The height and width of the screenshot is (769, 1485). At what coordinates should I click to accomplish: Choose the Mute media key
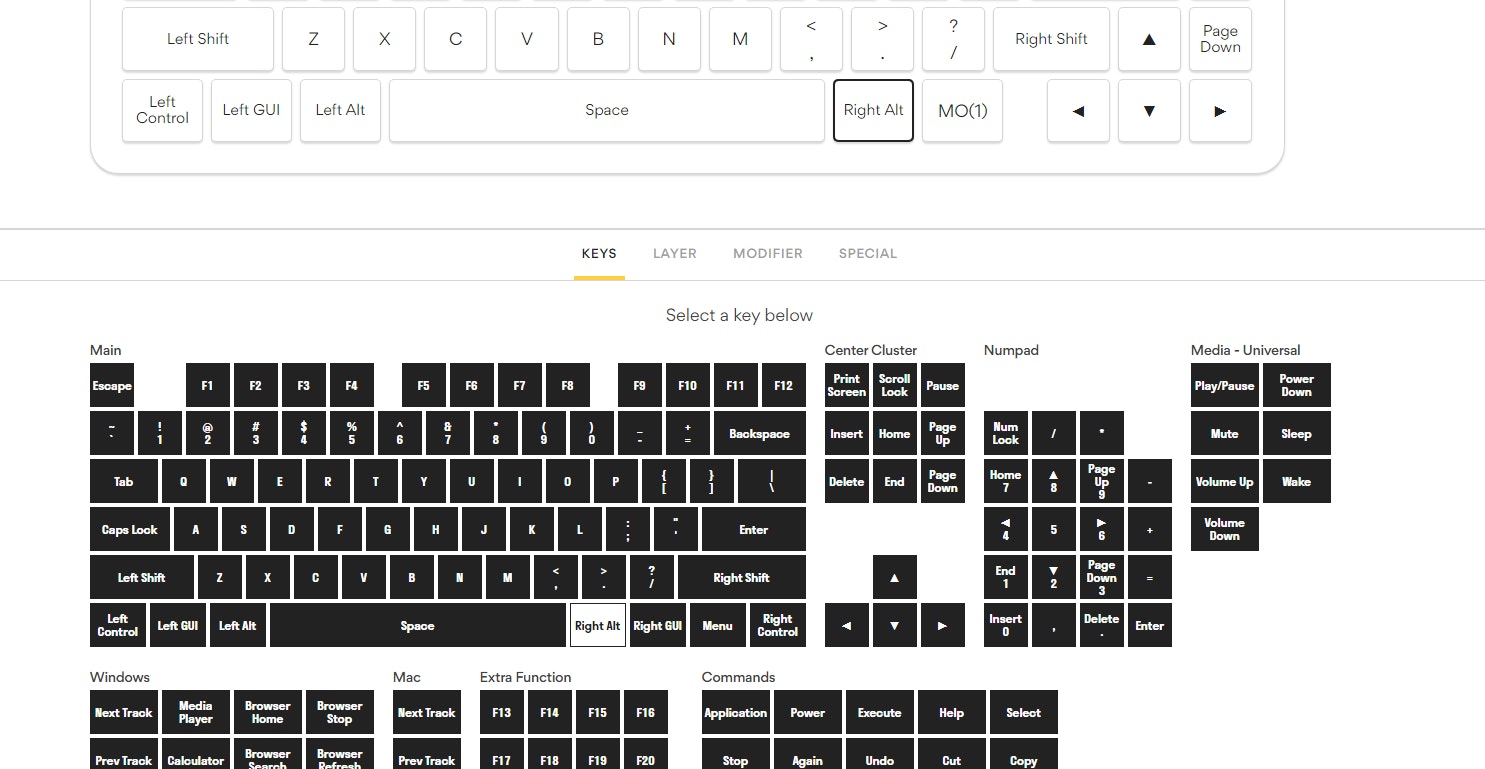1224,434
